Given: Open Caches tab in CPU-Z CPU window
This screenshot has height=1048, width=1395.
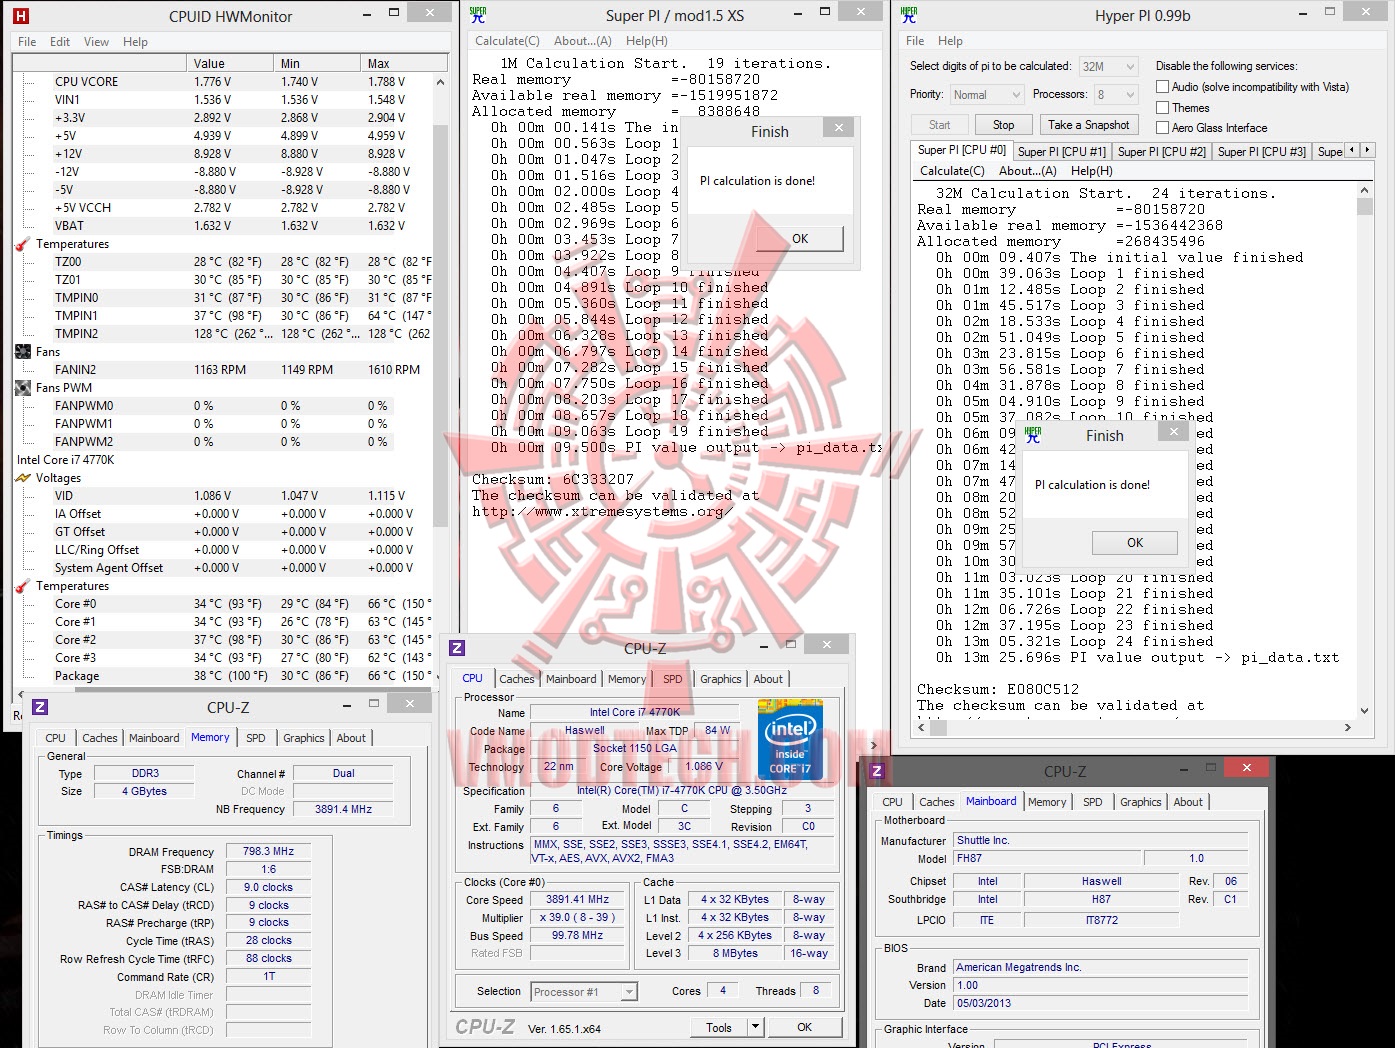Looking at the screenshot, I should 517,679.
